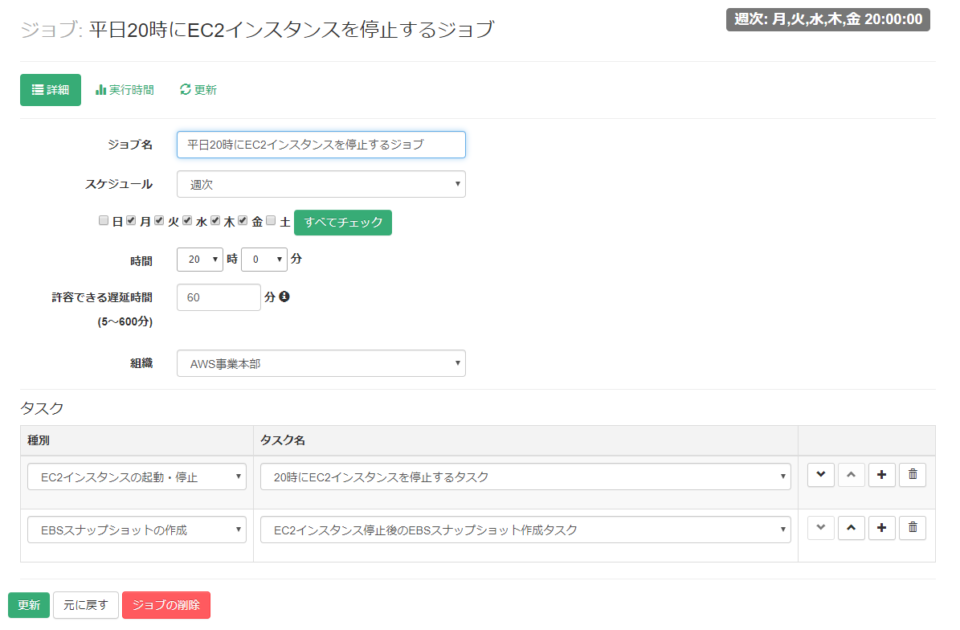
Task: Open the スケジュール (schedule) dropdown
Action: tap(321, 184)
